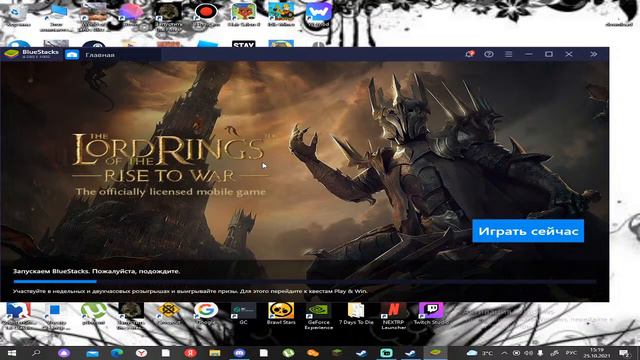Open Yandex Browser round taskbar icon
This screenshot has height=360, width=640.
(142, 353)
